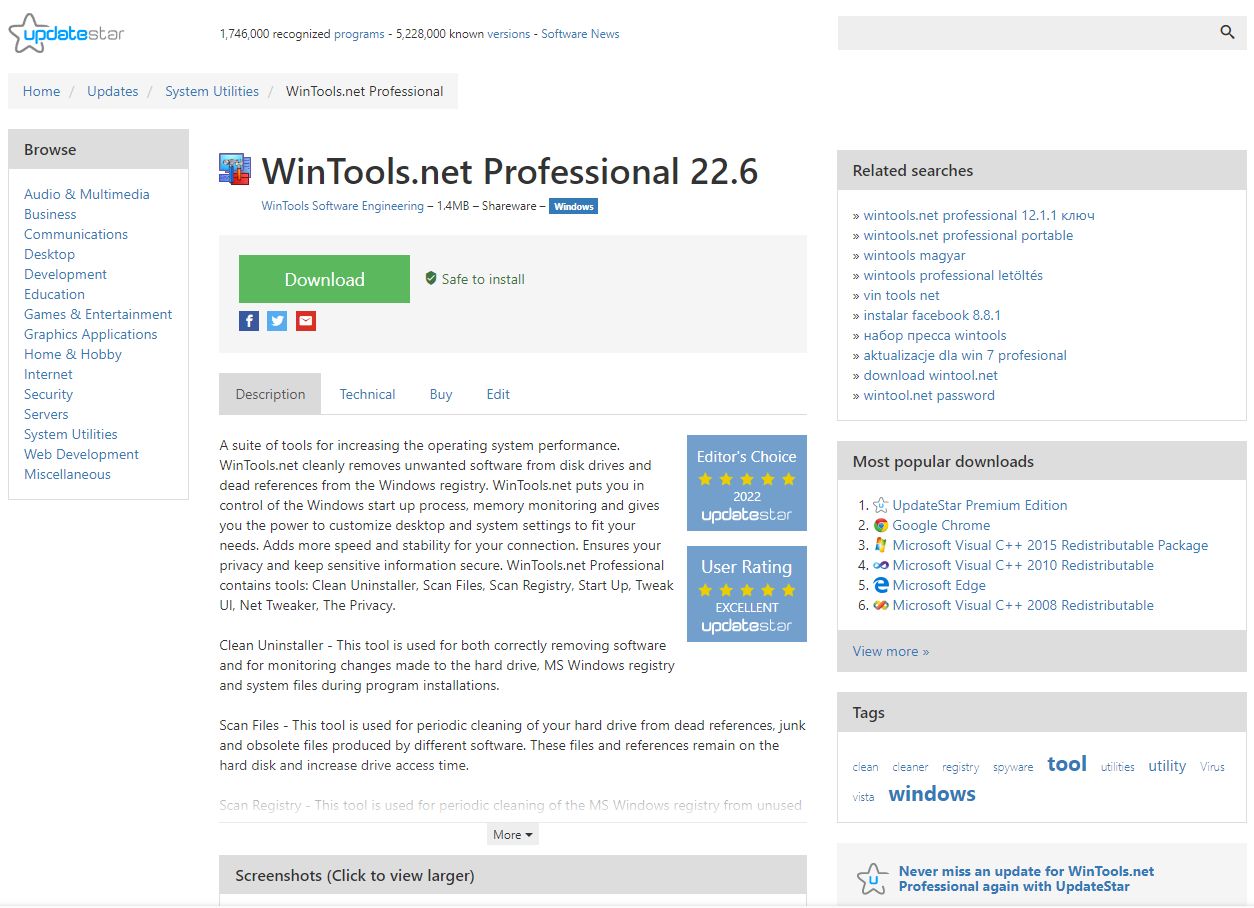The image size is (1254, 908).
Task: Open Google Chrome download link
Action: (941, 525)
